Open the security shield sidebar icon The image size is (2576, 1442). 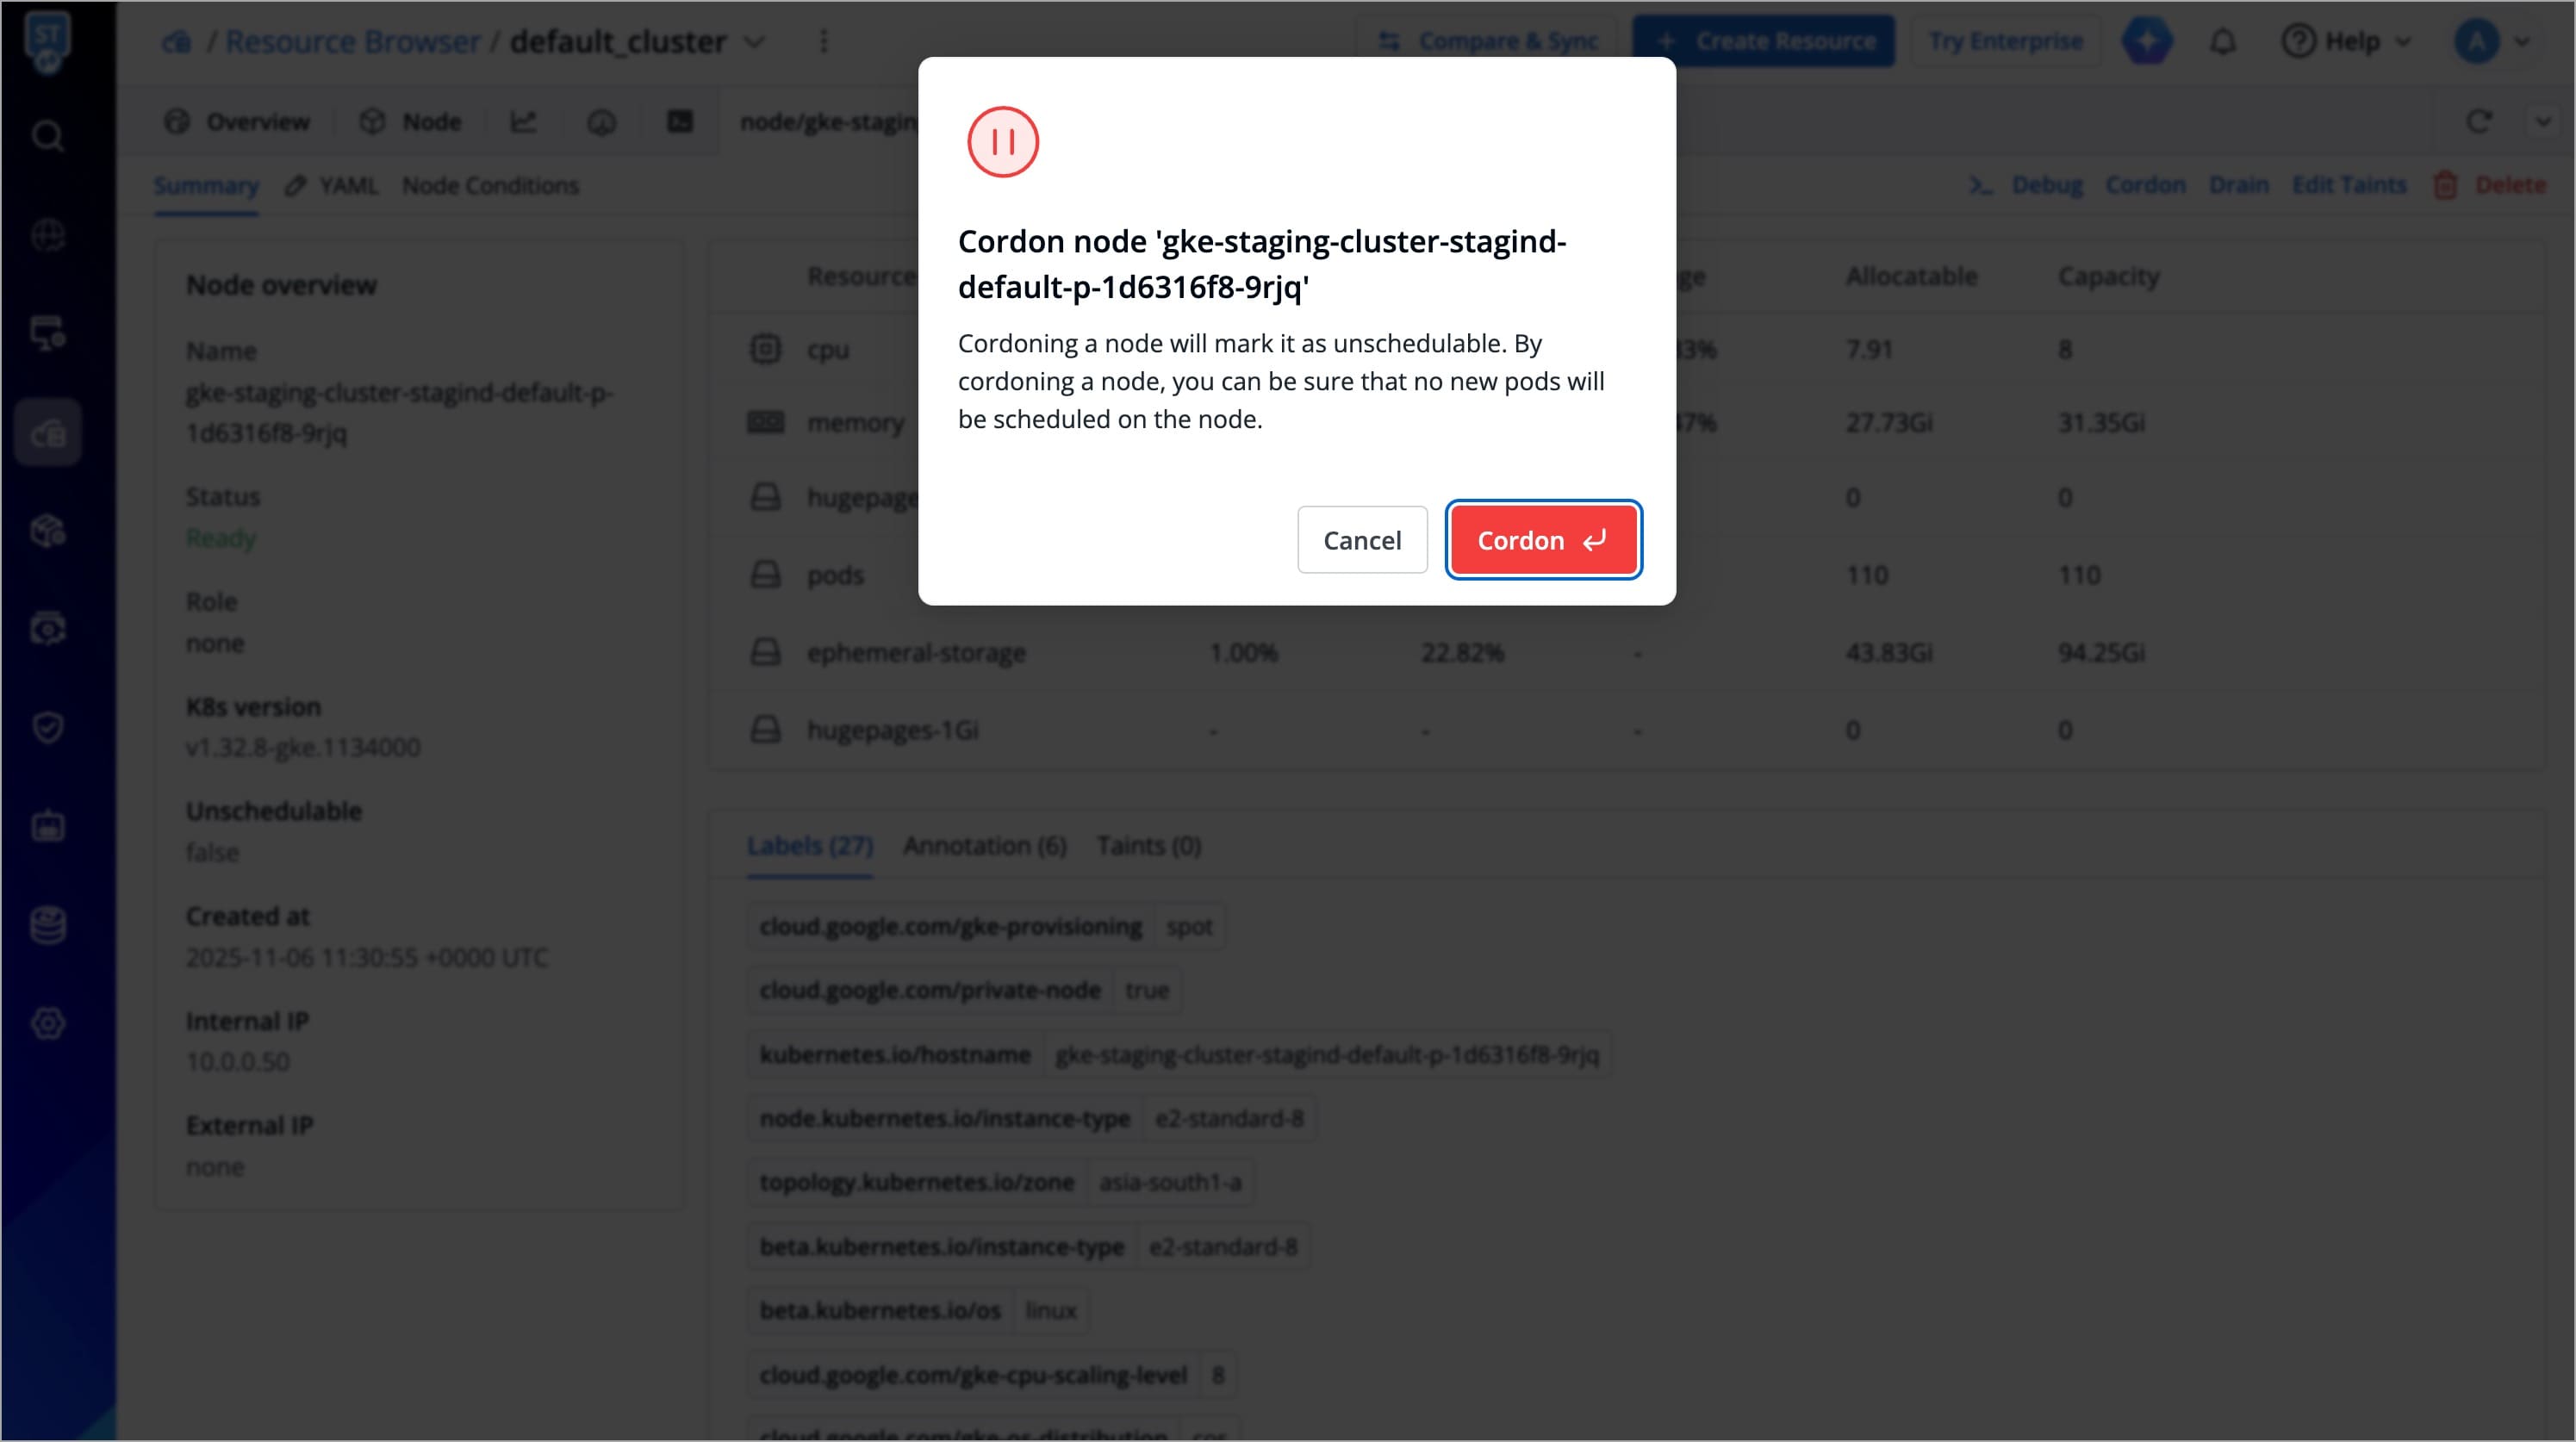[47, 727]
